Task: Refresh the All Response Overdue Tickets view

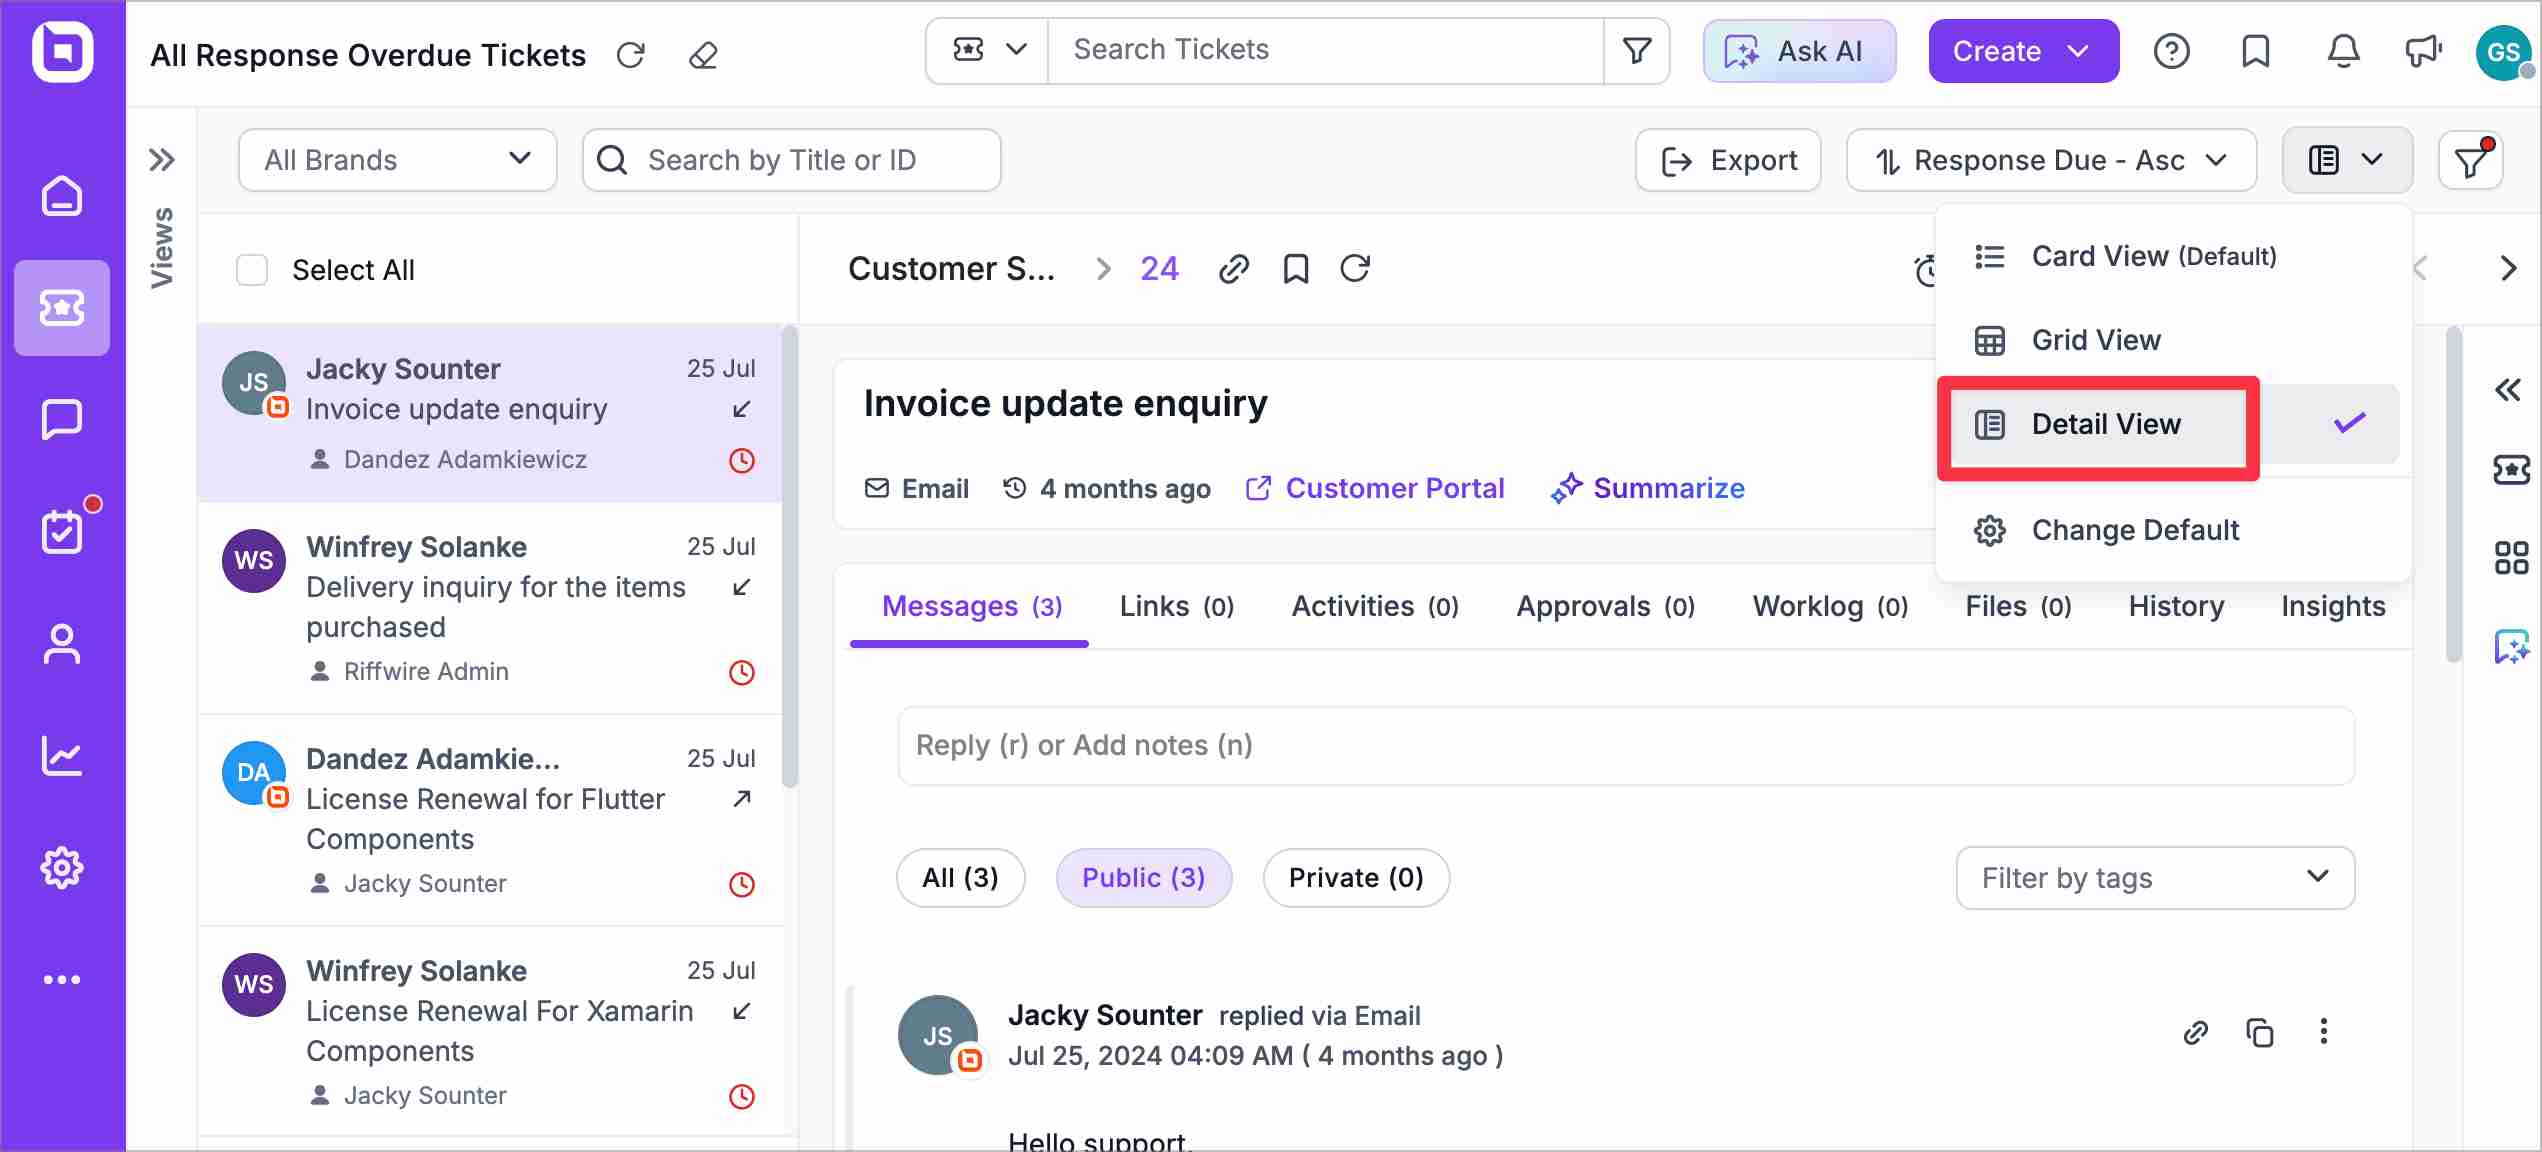Action: coord(631,55)
